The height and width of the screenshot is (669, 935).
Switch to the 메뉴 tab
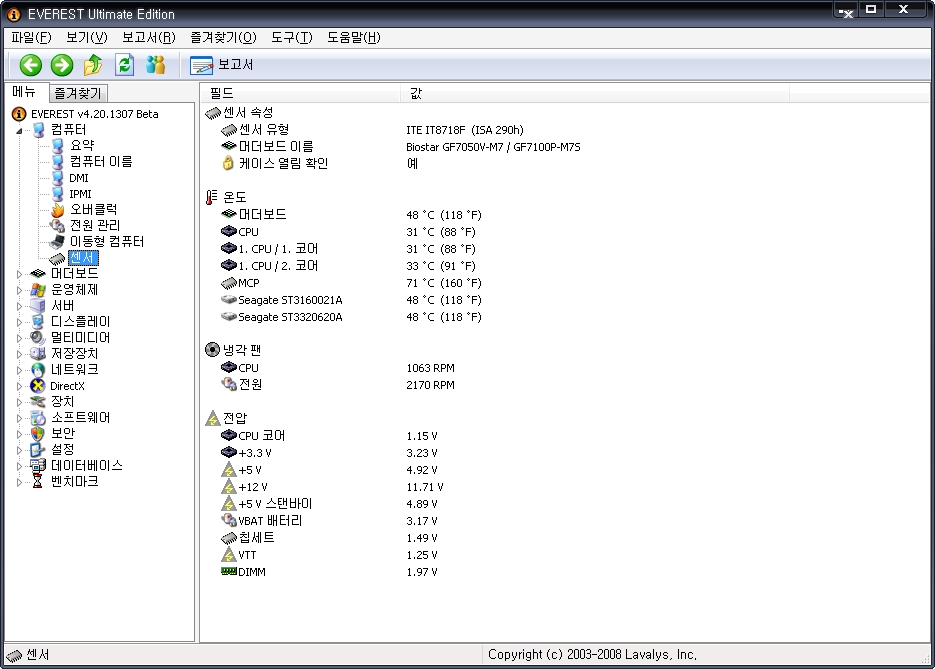point(24,92)
